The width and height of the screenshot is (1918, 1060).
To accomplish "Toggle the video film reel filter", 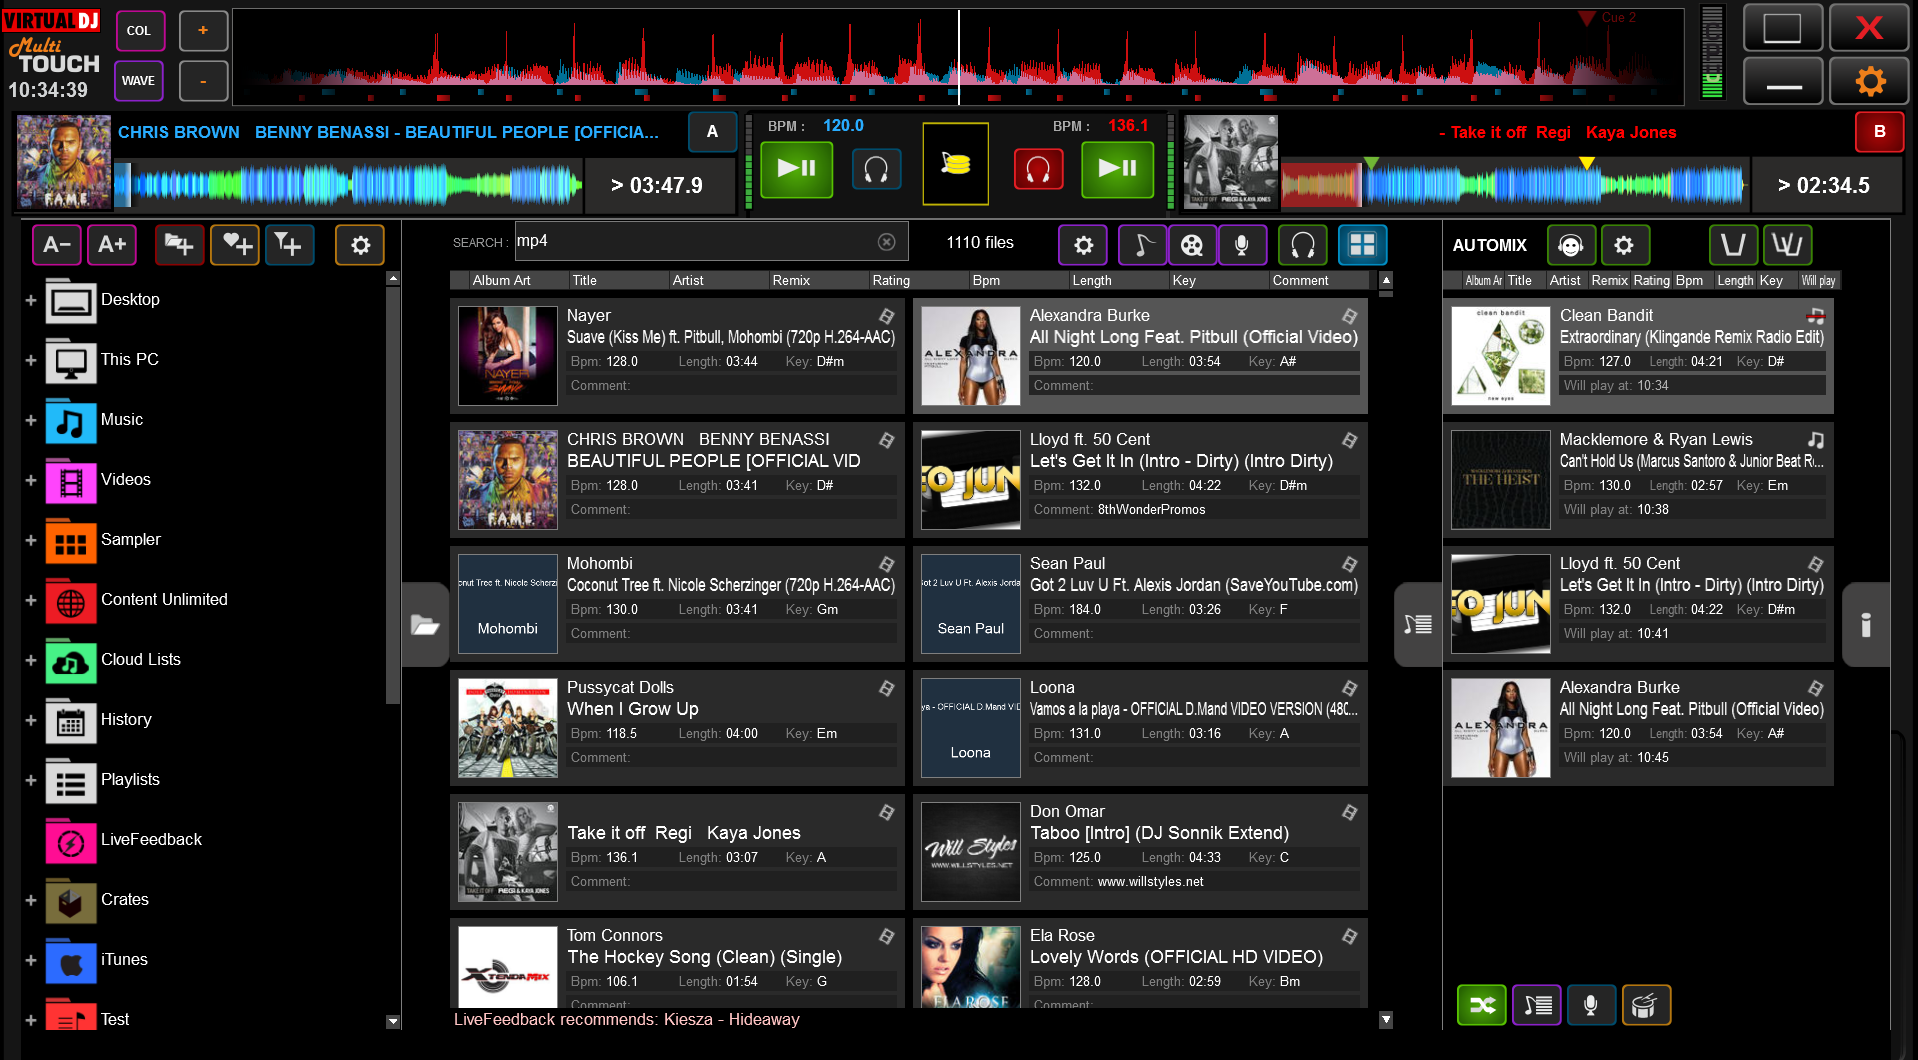I will [1192, 245].
